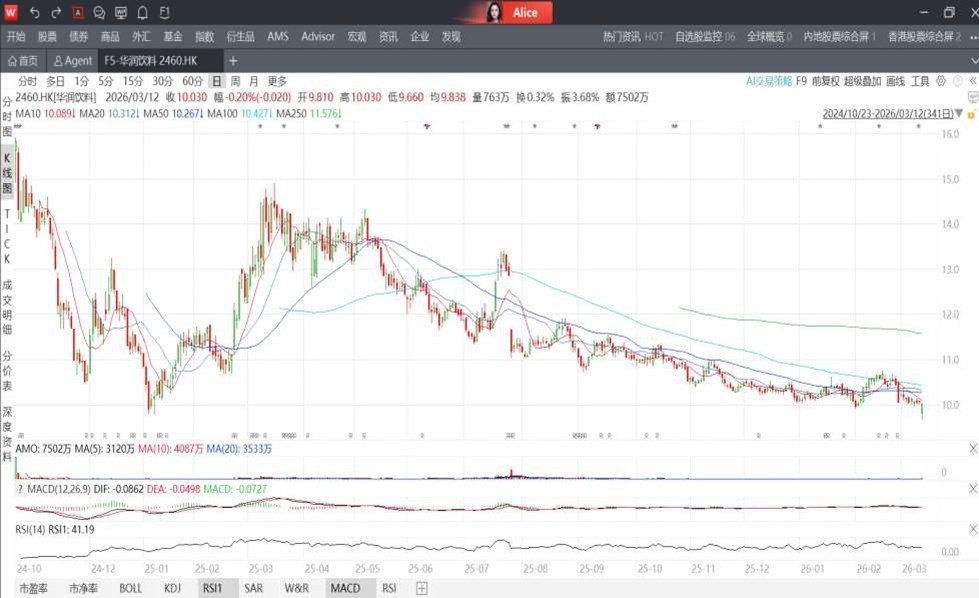Toggle the MACD indicator panel
979x598 pixels.
[x=345, y=589]
